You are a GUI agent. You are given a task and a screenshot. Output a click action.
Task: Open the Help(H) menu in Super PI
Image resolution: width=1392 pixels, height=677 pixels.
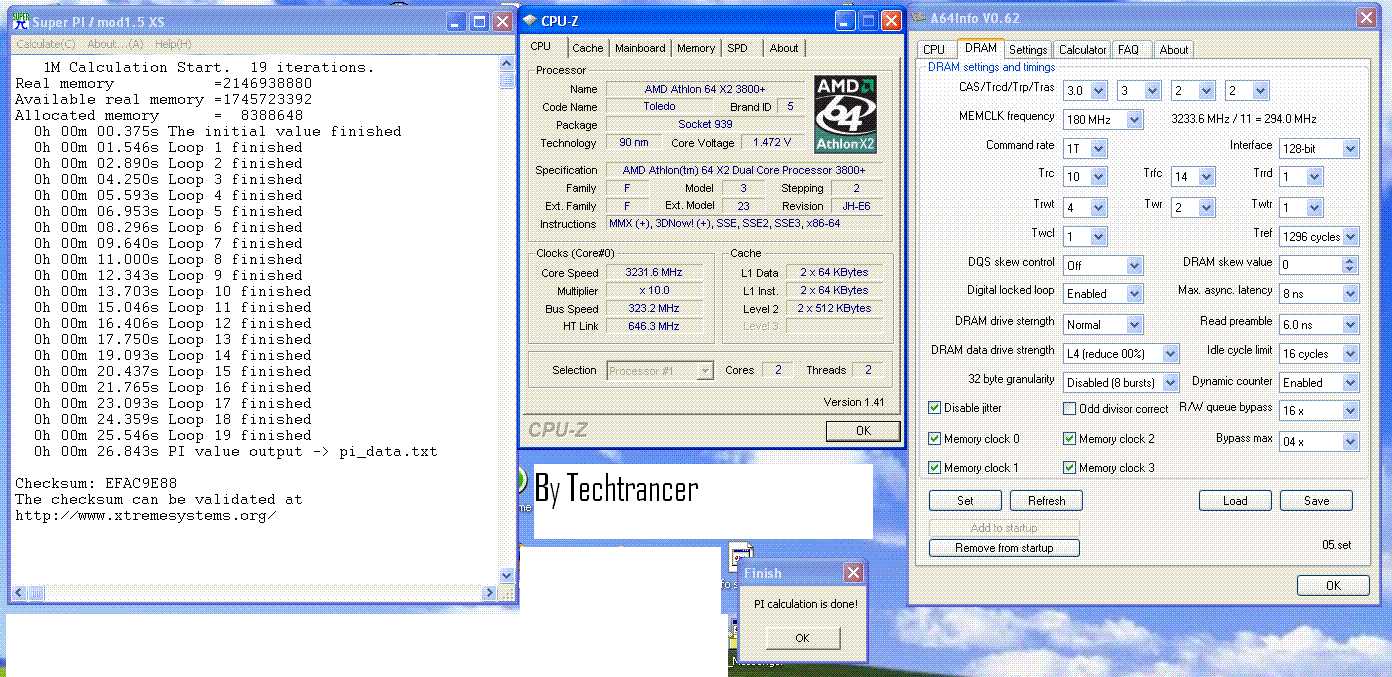coord(173,44)
